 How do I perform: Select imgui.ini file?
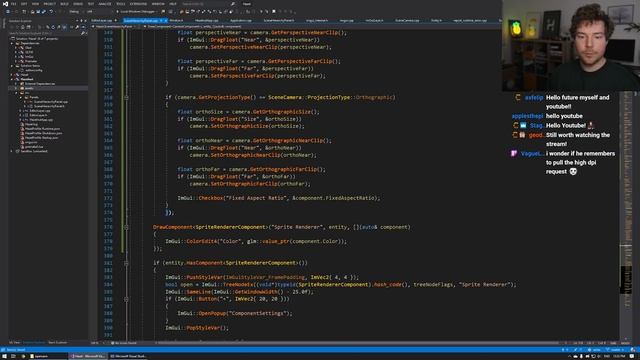click(x=31, y=142)
